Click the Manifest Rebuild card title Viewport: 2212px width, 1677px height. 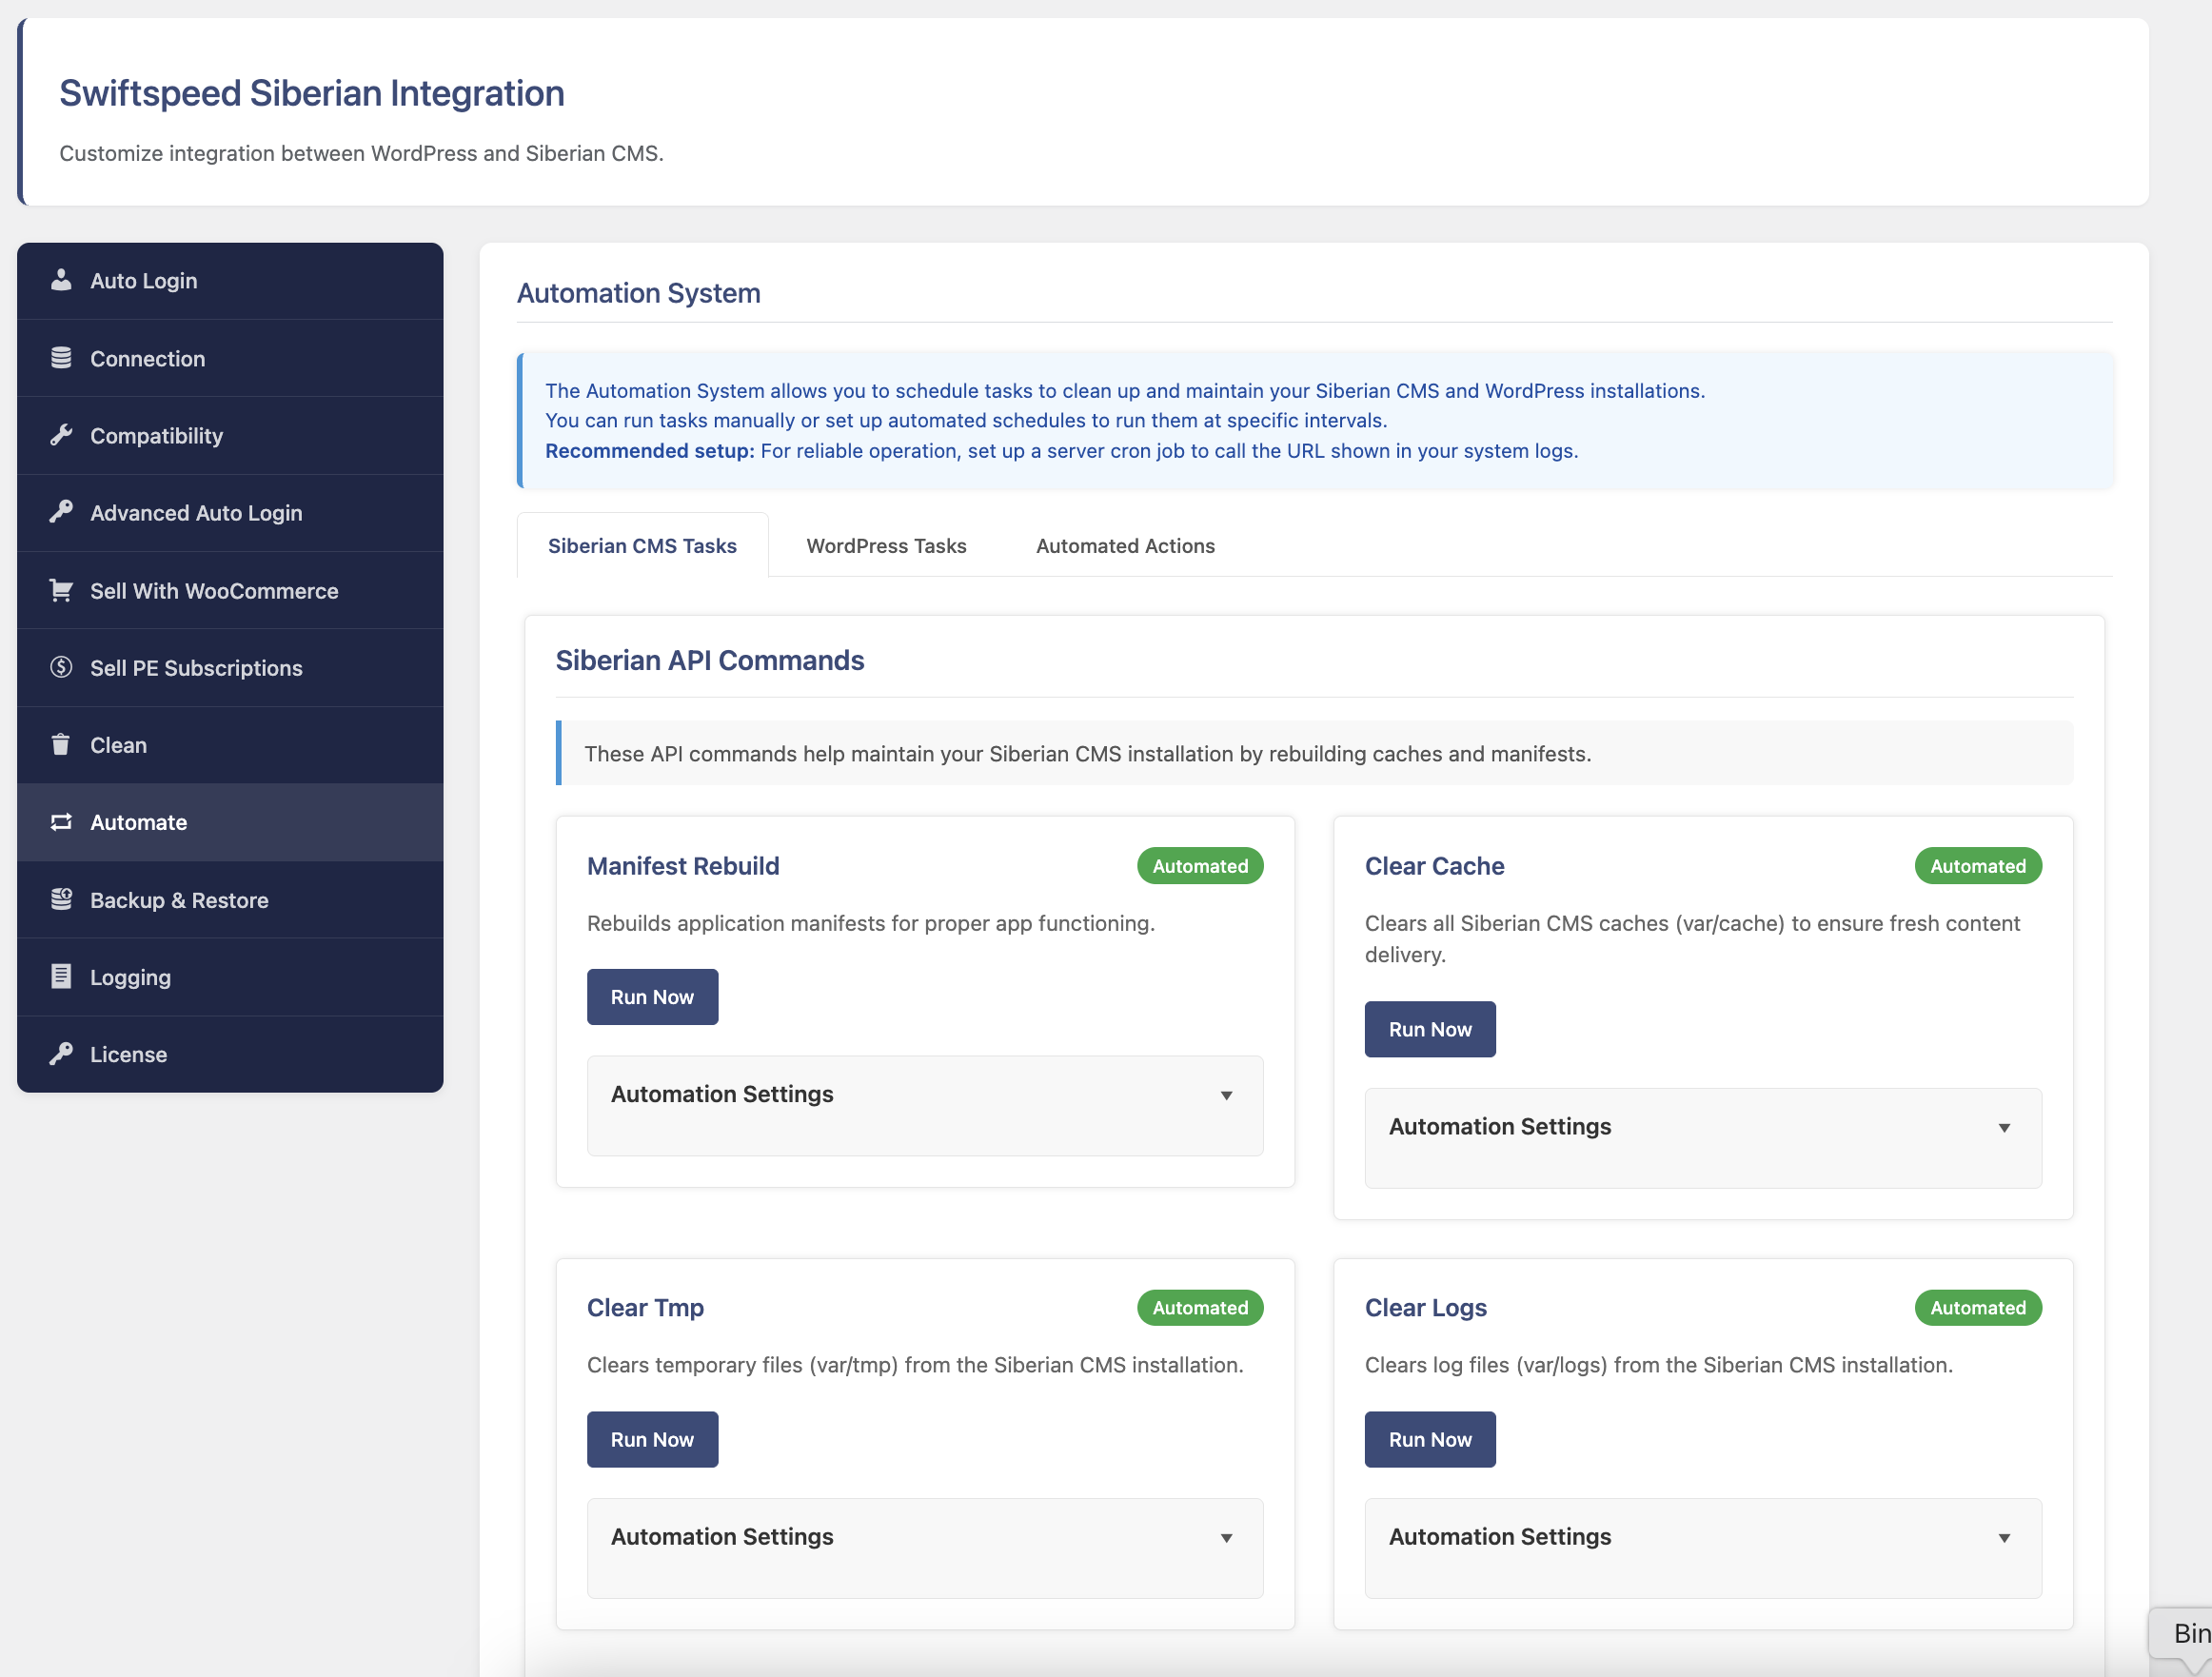click(683, 866)
